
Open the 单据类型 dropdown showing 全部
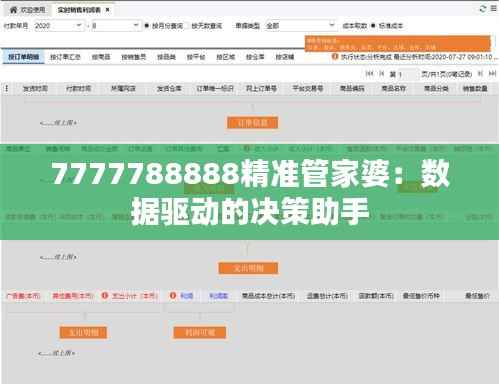[x=300, y=25]
